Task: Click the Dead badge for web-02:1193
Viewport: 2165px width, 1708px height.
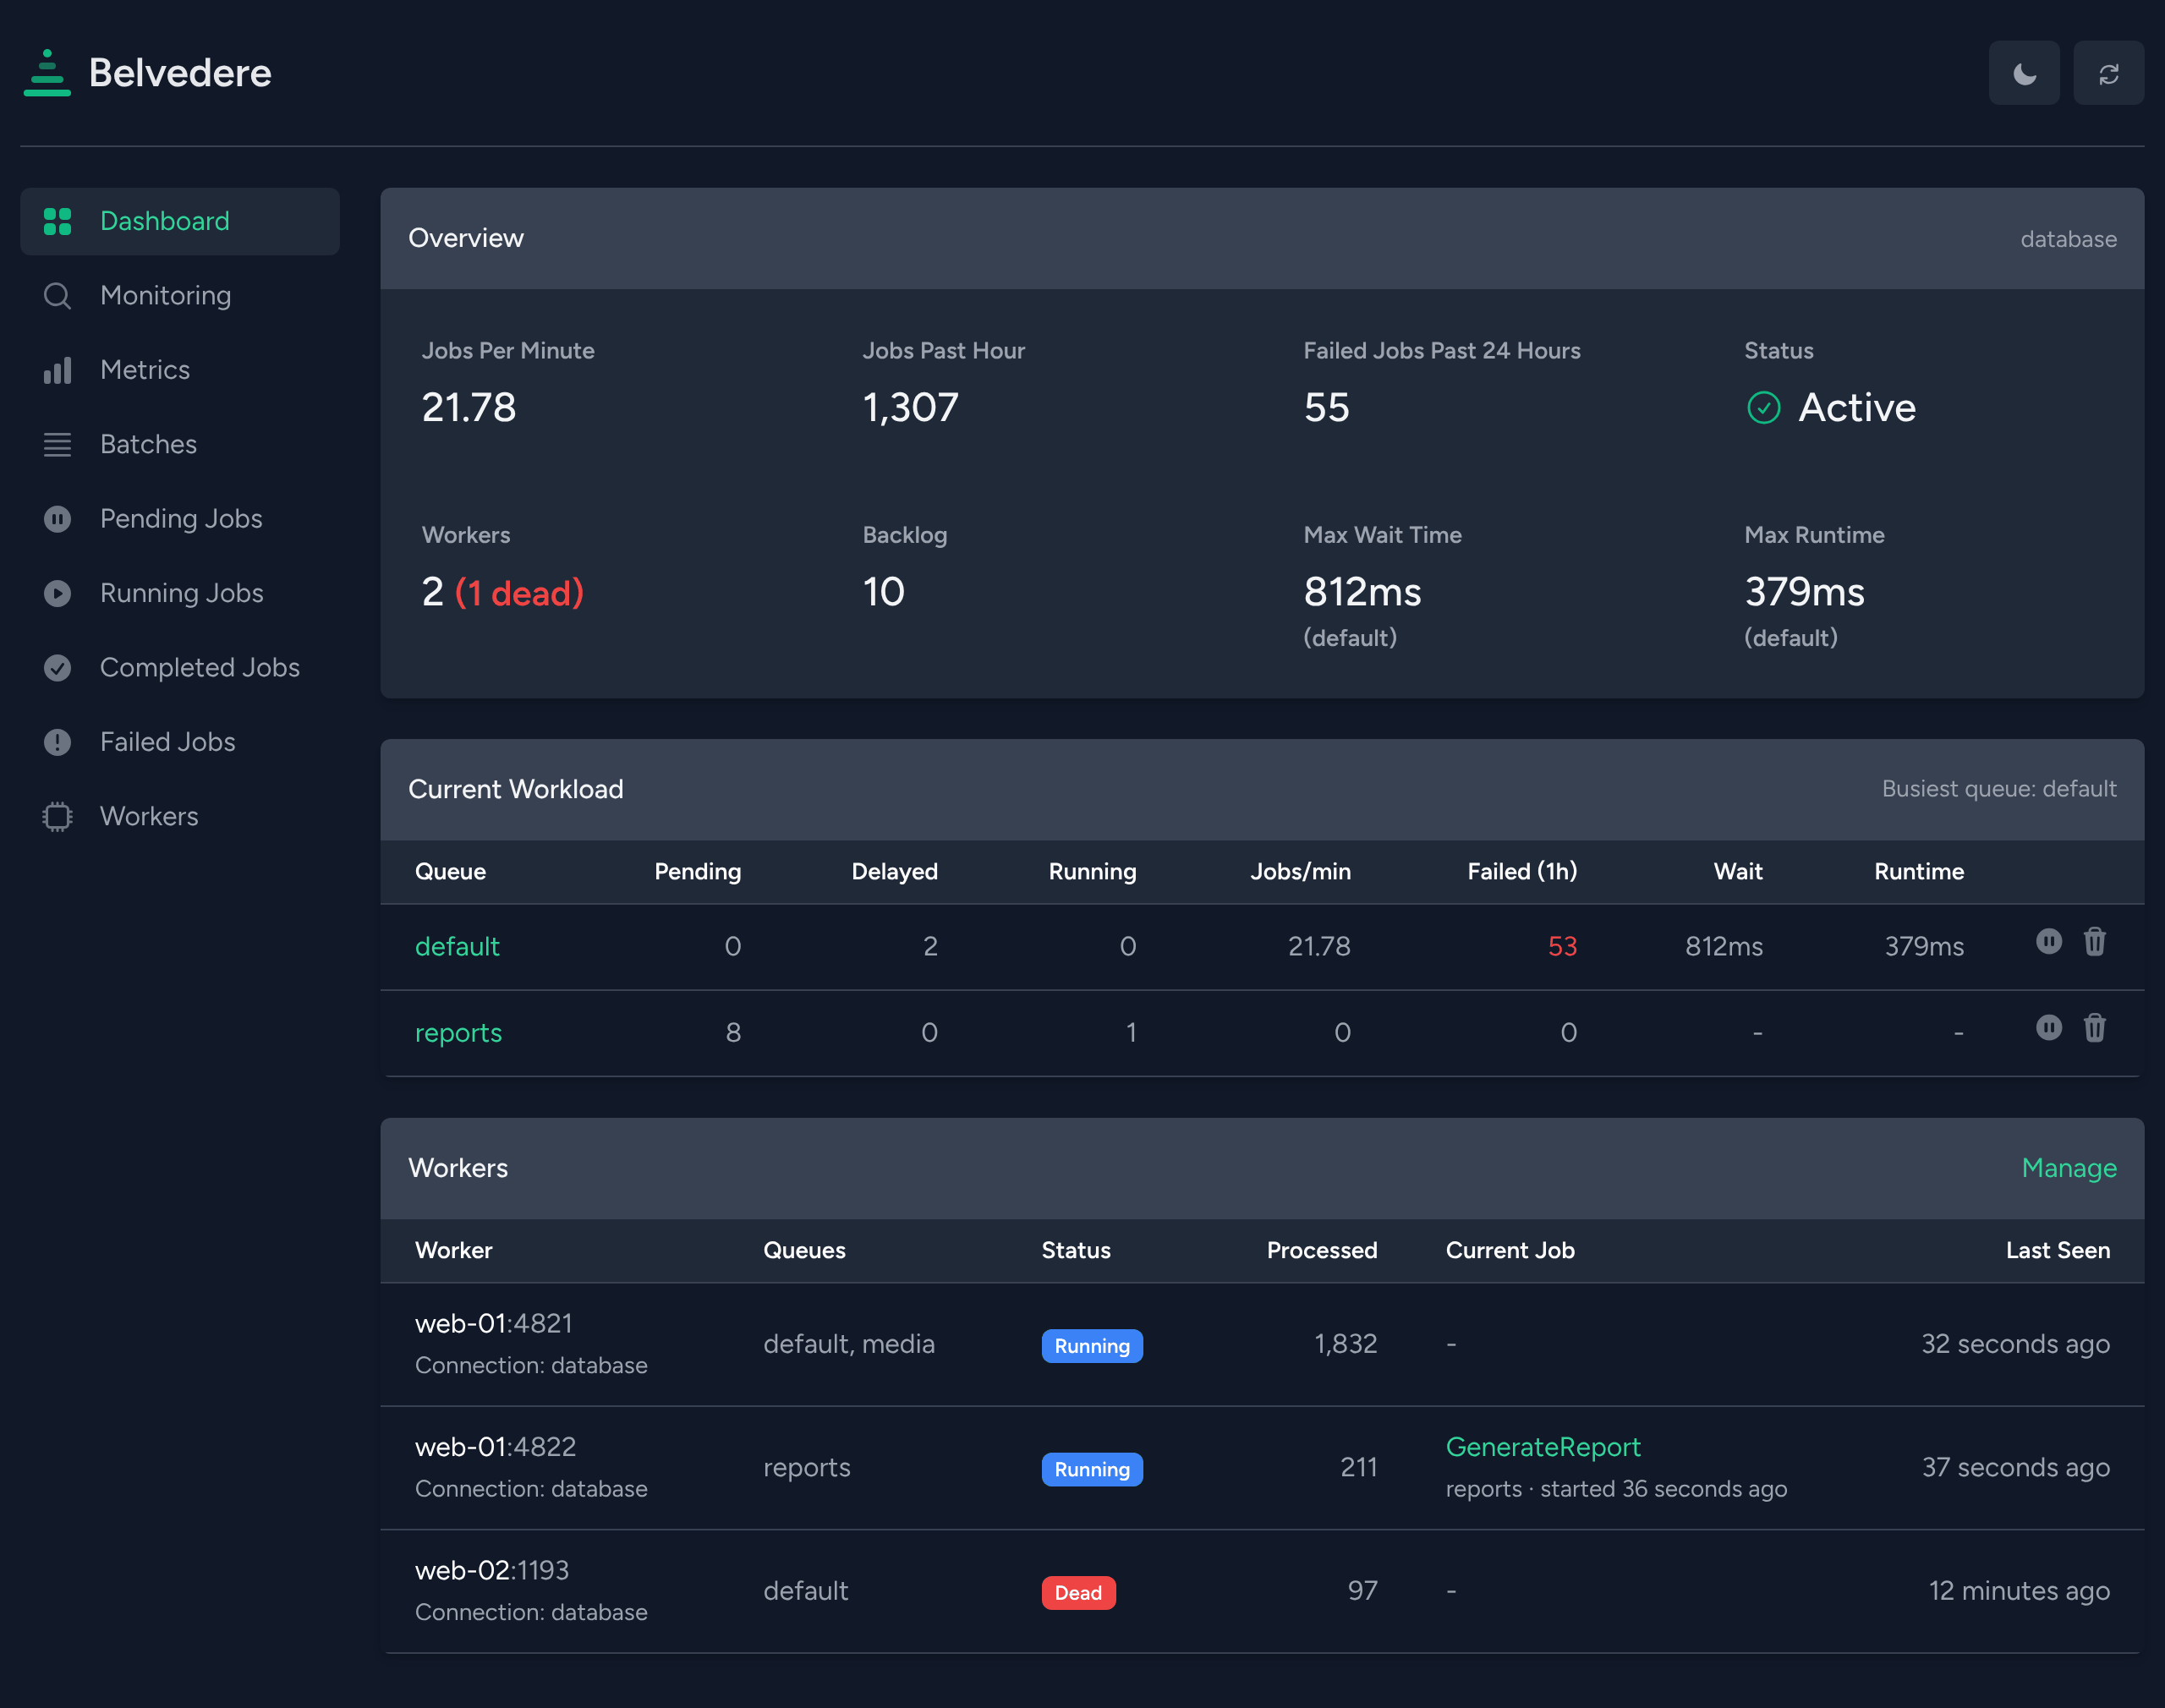Action: (x=1078, y=1593)
